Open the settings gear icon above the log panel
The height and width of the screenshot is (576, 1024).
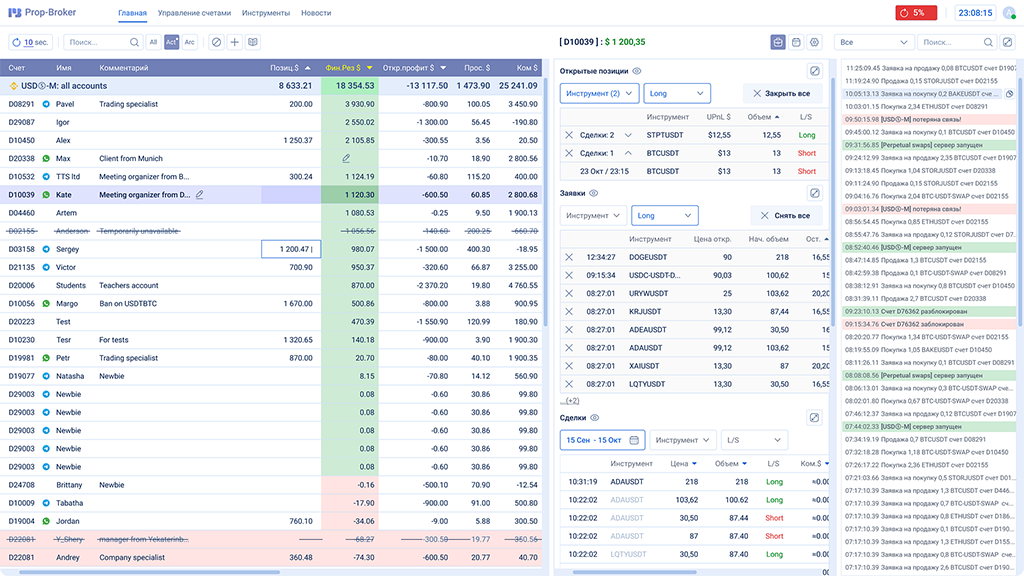pos(816,42)
